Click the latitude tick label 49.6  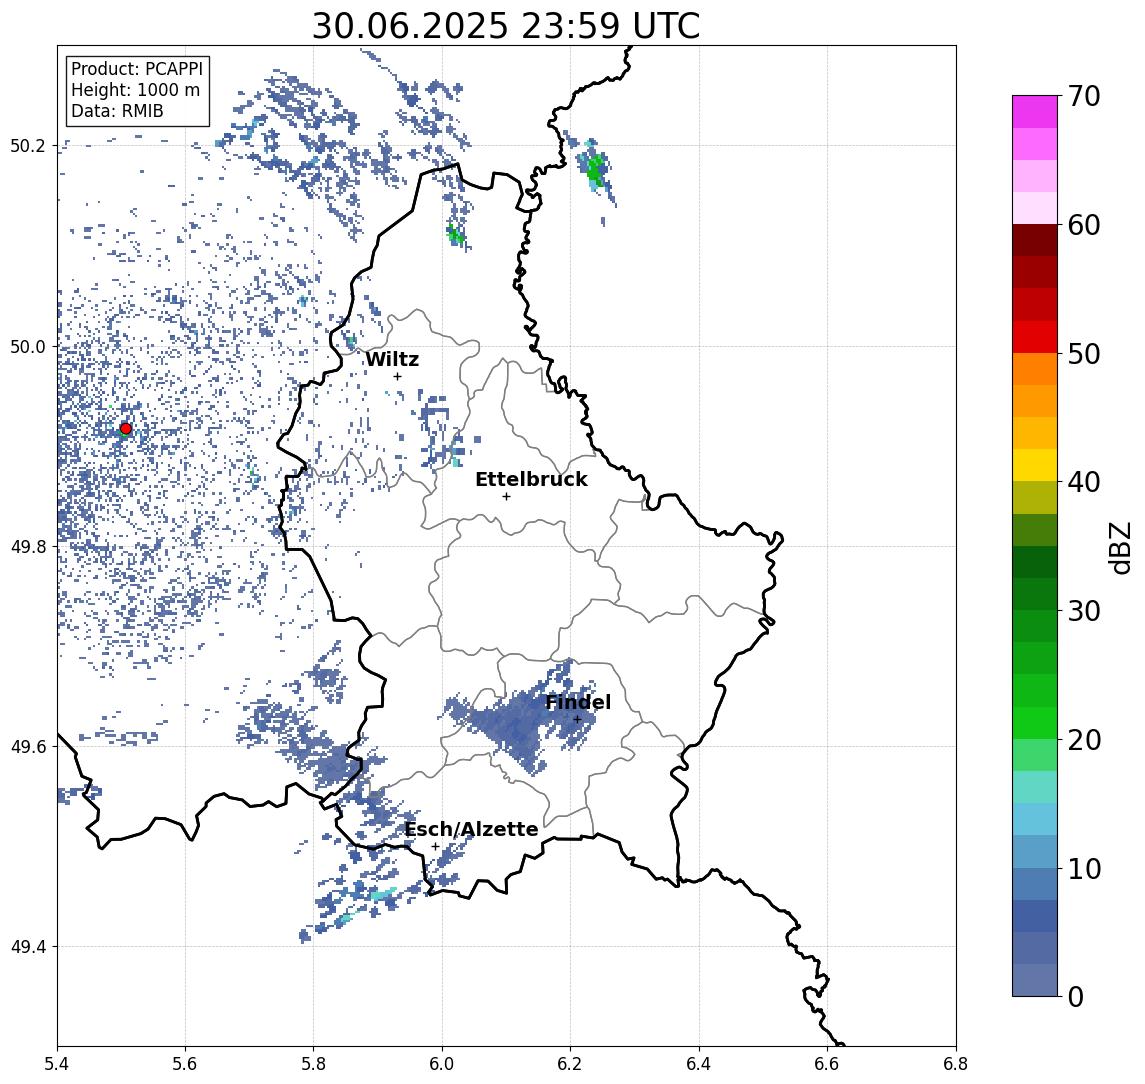[x=28, y=747]
